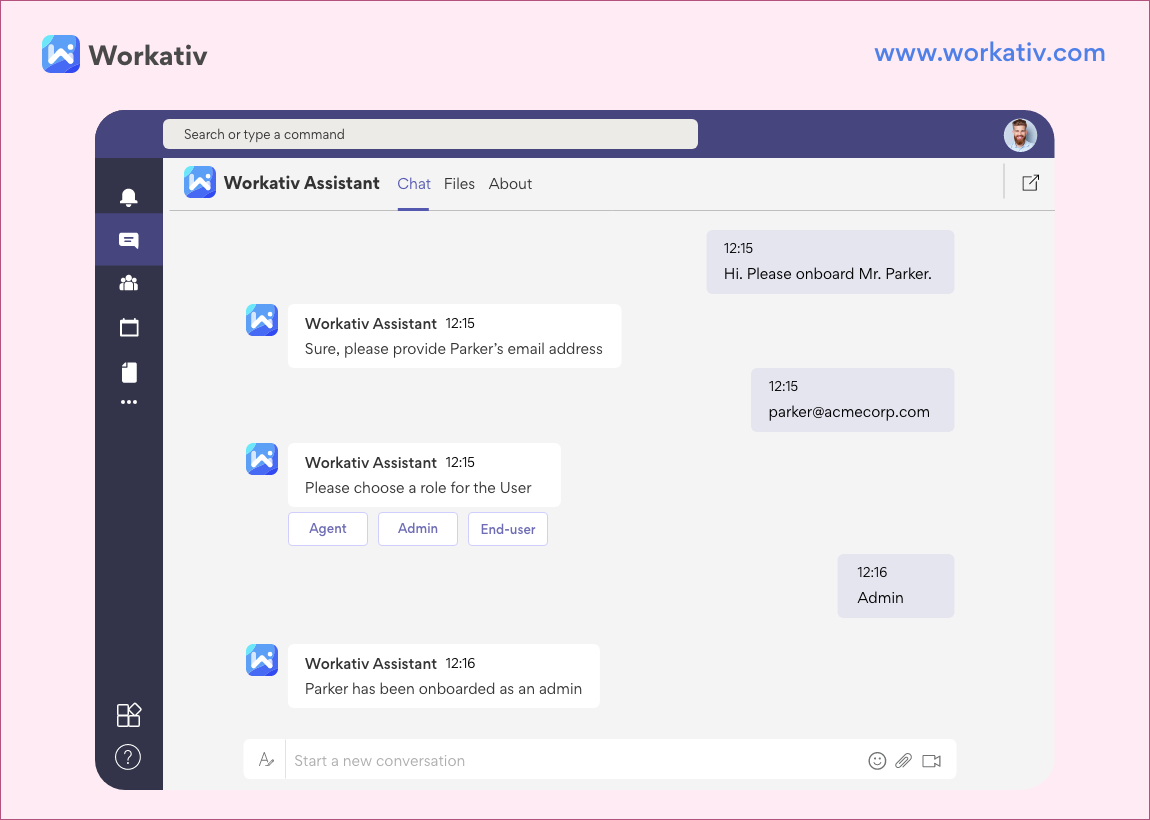
Task: Select the 'parker@acmecorp.com' message
Action: pos(852,400)
